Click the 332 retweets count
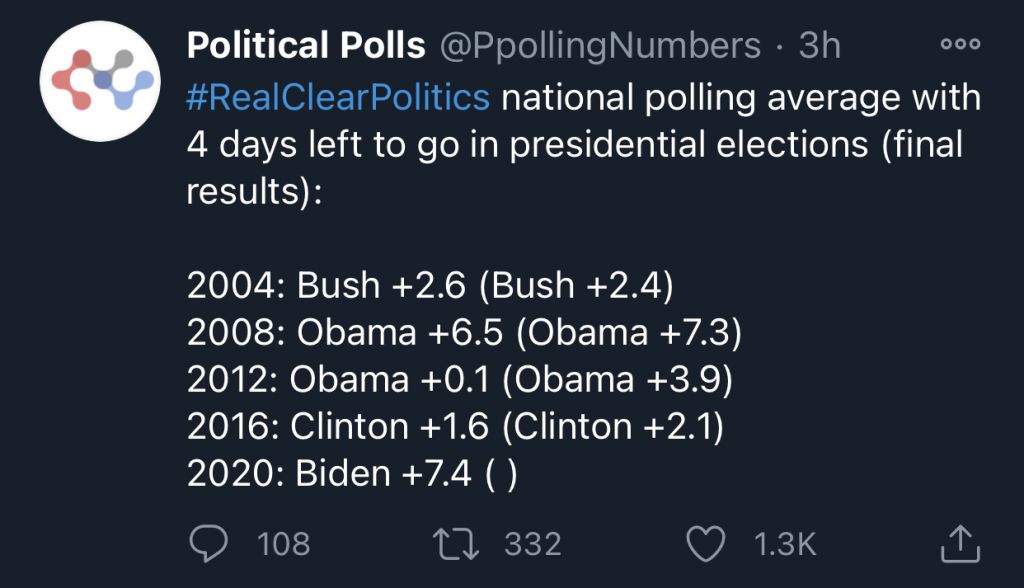Image resolution: width=1024 pixels, height=588 pixels. click(x=533, y=544)
